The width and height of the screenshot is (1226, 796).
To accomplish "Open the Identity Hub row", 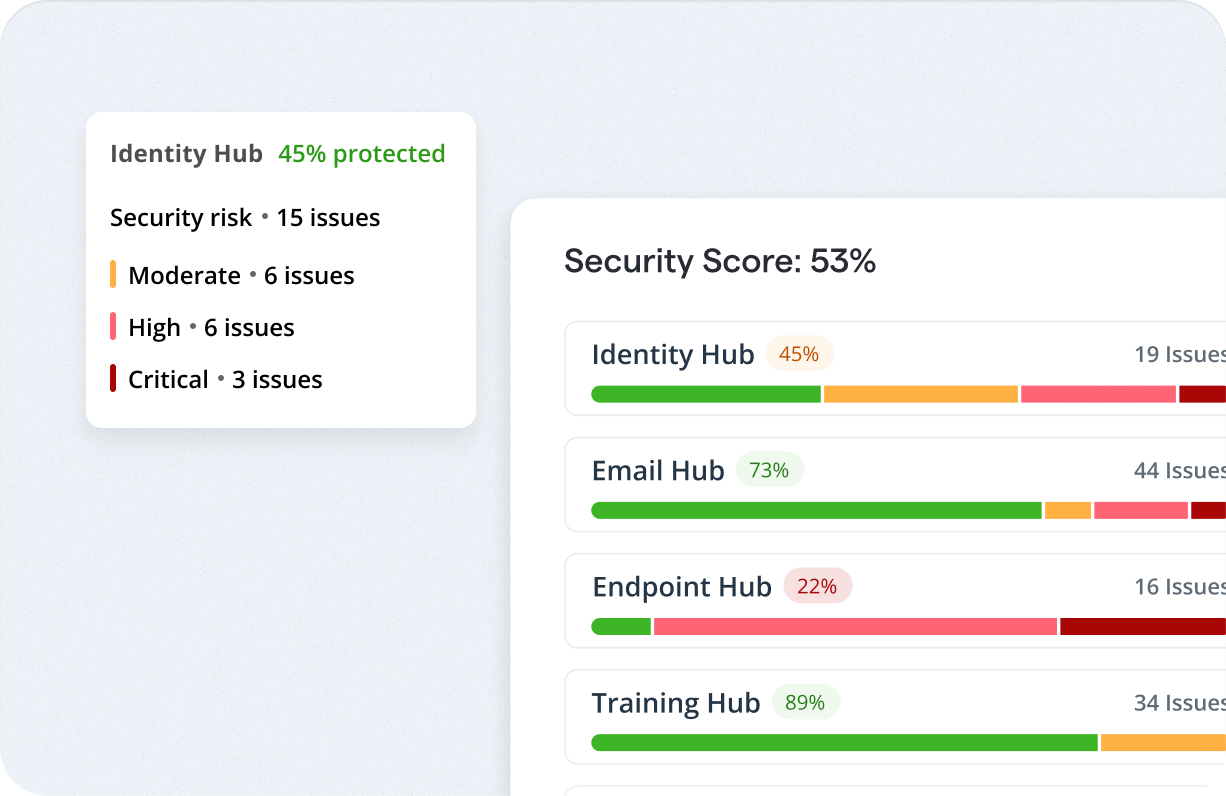I will [x=896, y=368].
